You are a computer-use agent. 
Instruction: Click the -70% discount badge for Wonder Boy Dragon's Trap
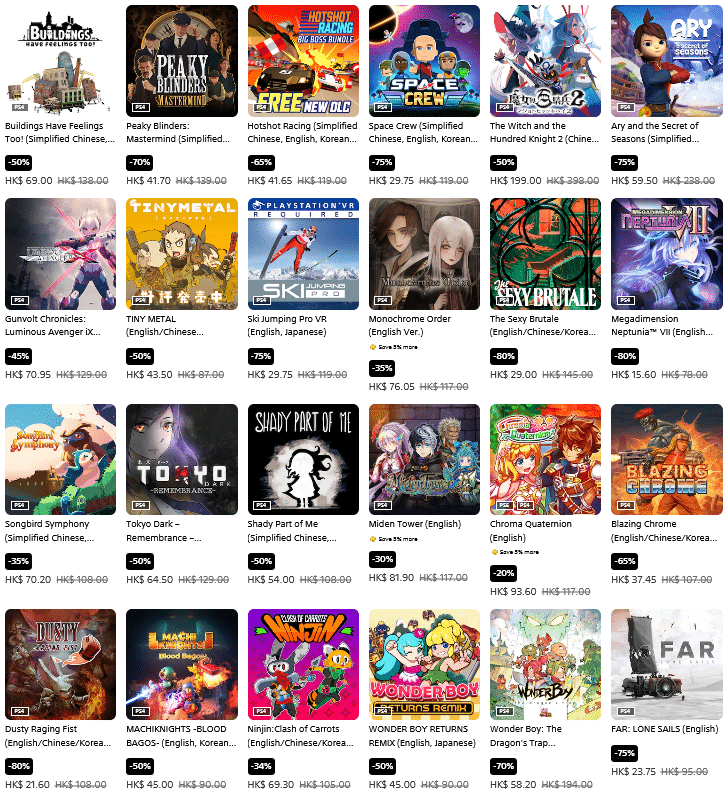pyautogui.click(x=504, y=766)
